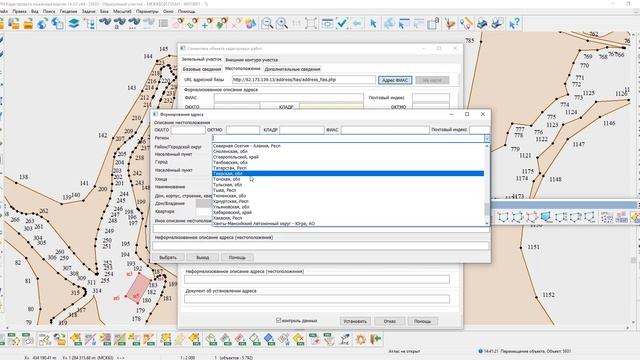Click the layers stack toolbar icon
This screenshot has height=360, width=640.
coord(74,23)
